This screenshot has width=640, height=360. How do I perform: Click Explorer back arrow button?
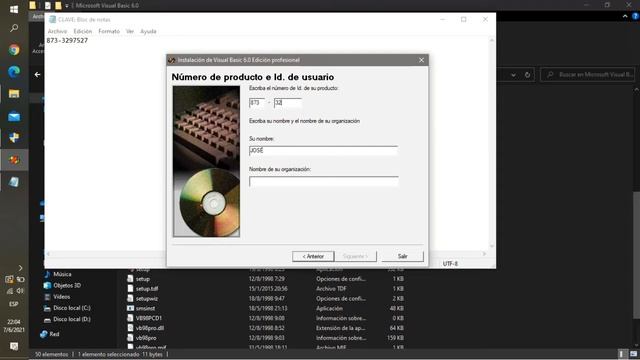point(38,75)
